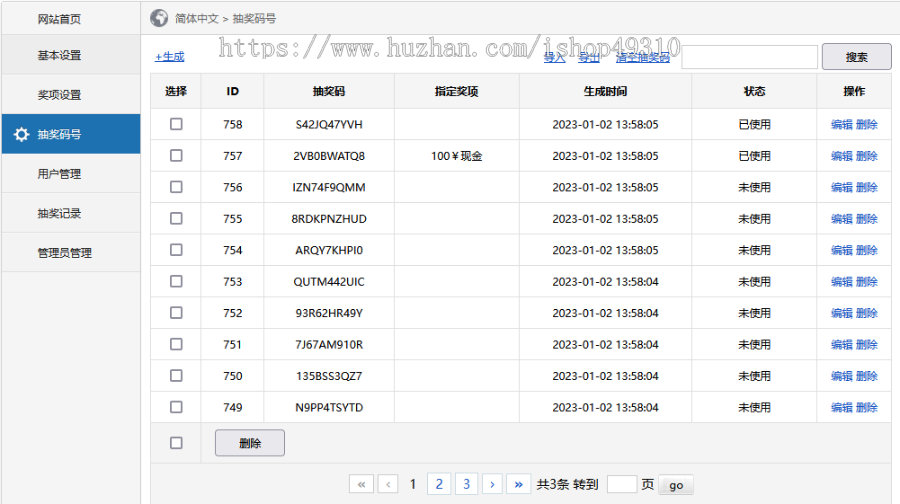Click lottery code IZN74F9QMM
Image resolution: width=900 pixels, height=504 pixels.
[x=329, y=187]
